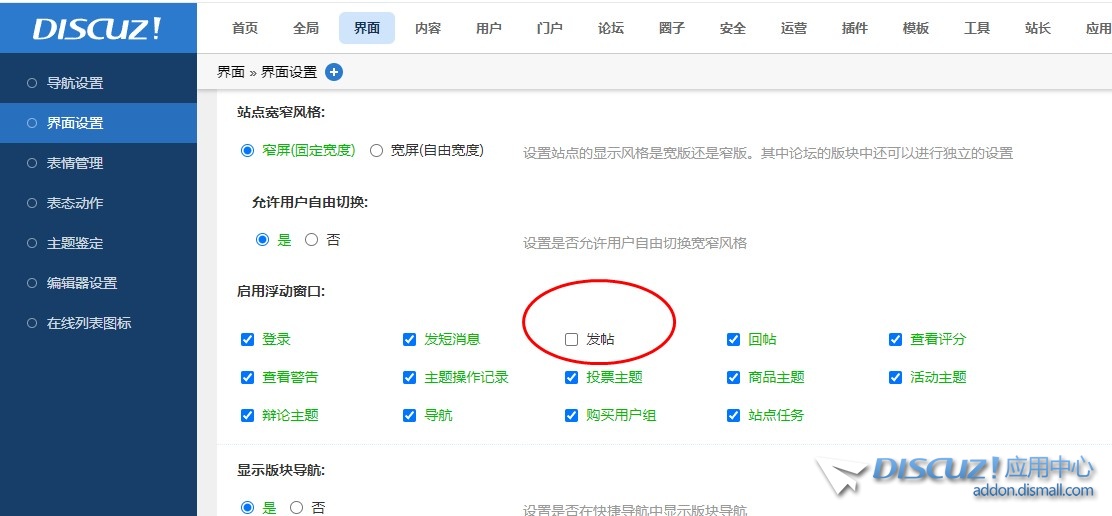Open the 站长 tab
Viewport: 1112px width, 516px height.
coord(1038,28)
